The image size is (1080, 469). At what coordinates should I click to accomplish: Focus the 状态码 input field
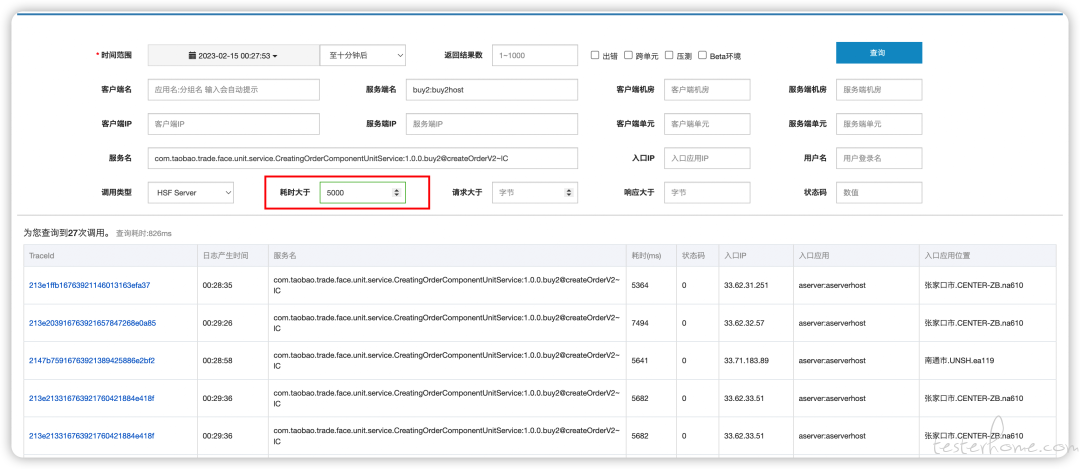879,194
